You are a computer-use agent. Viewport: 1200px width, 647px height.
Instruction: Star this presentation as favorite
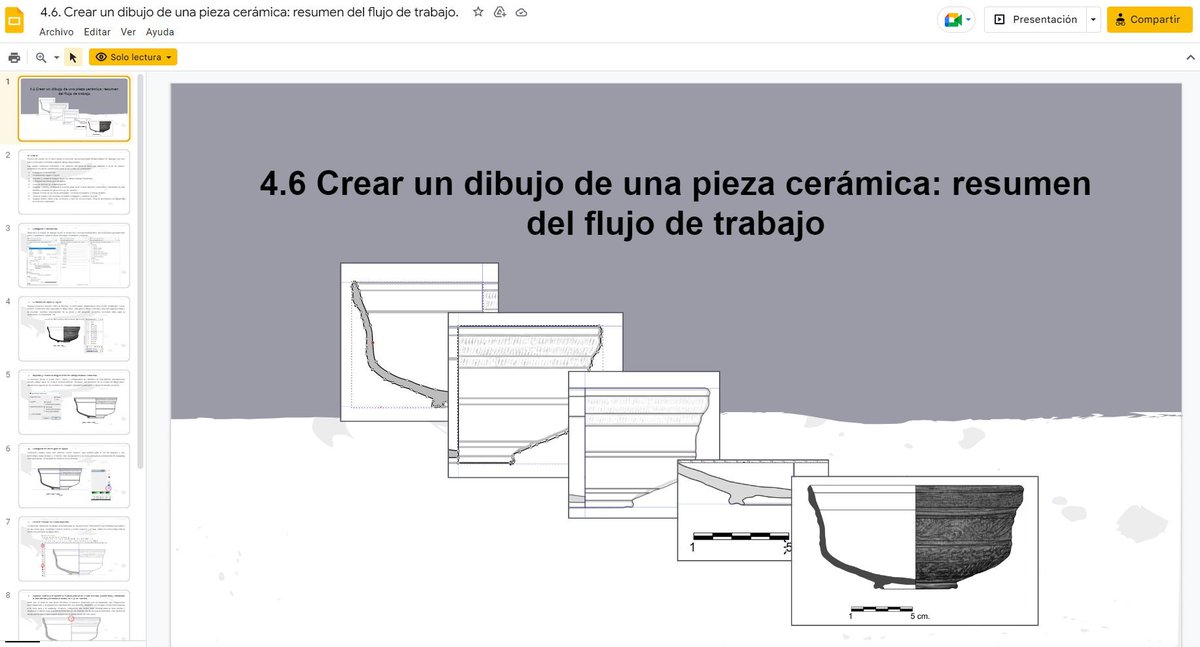(x=477, y=12)
